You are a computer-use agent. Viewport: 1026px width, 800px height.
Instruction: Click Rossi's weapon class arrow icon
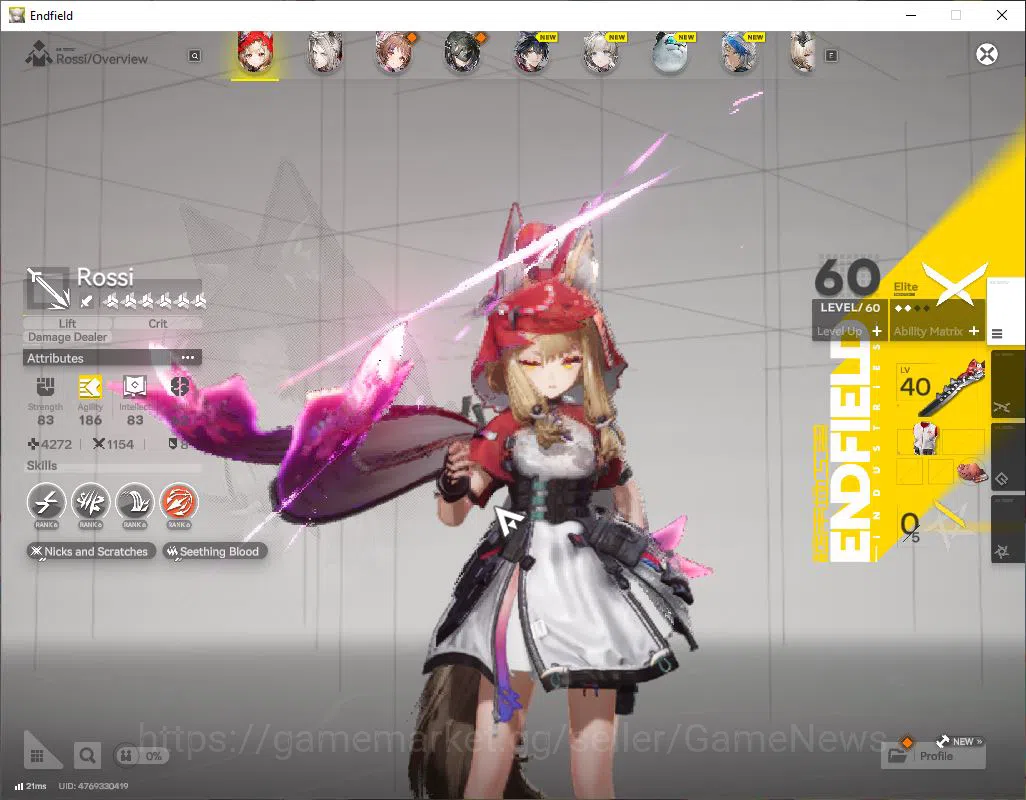tap(47, 288)
